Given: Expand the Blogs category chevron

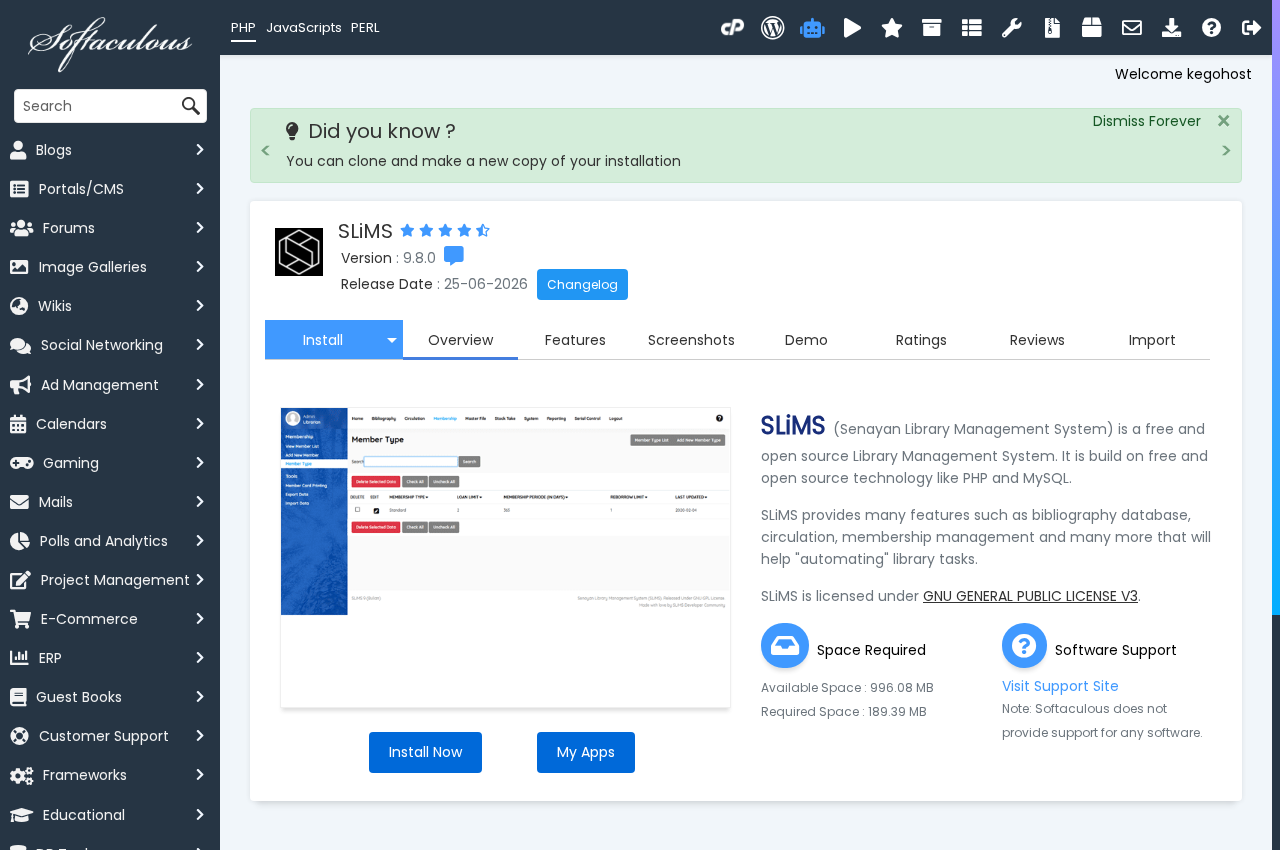Looking at the screenshot, I should (x=200, y=150).
